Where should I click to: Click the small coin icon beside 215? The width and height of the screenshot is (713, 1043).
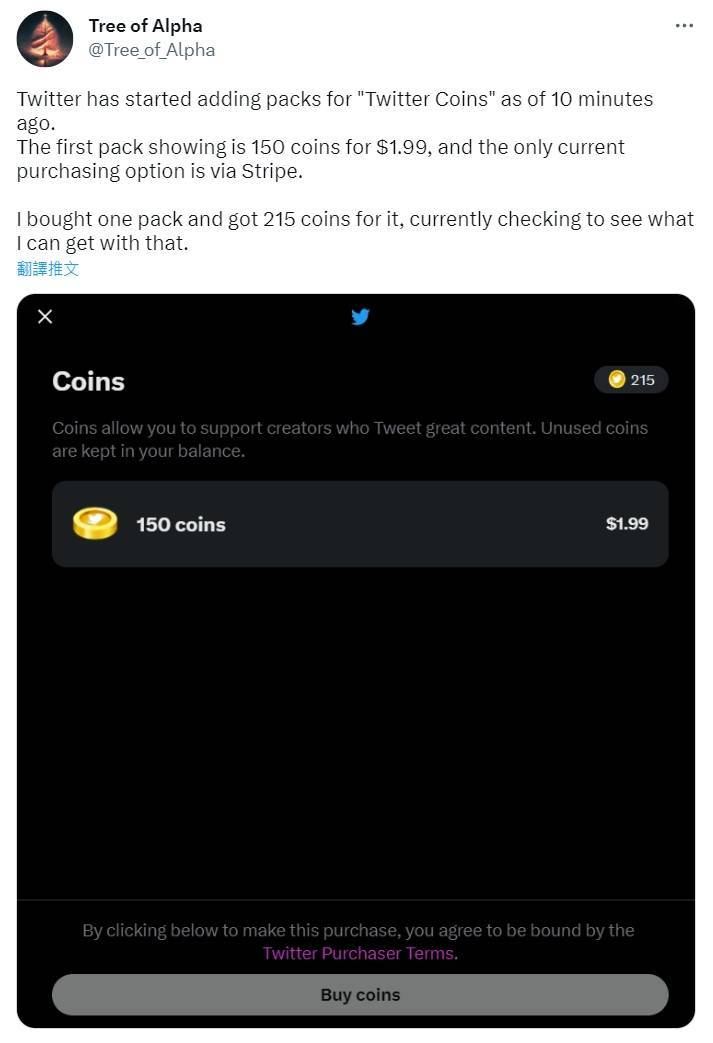[x=617, y=380]
